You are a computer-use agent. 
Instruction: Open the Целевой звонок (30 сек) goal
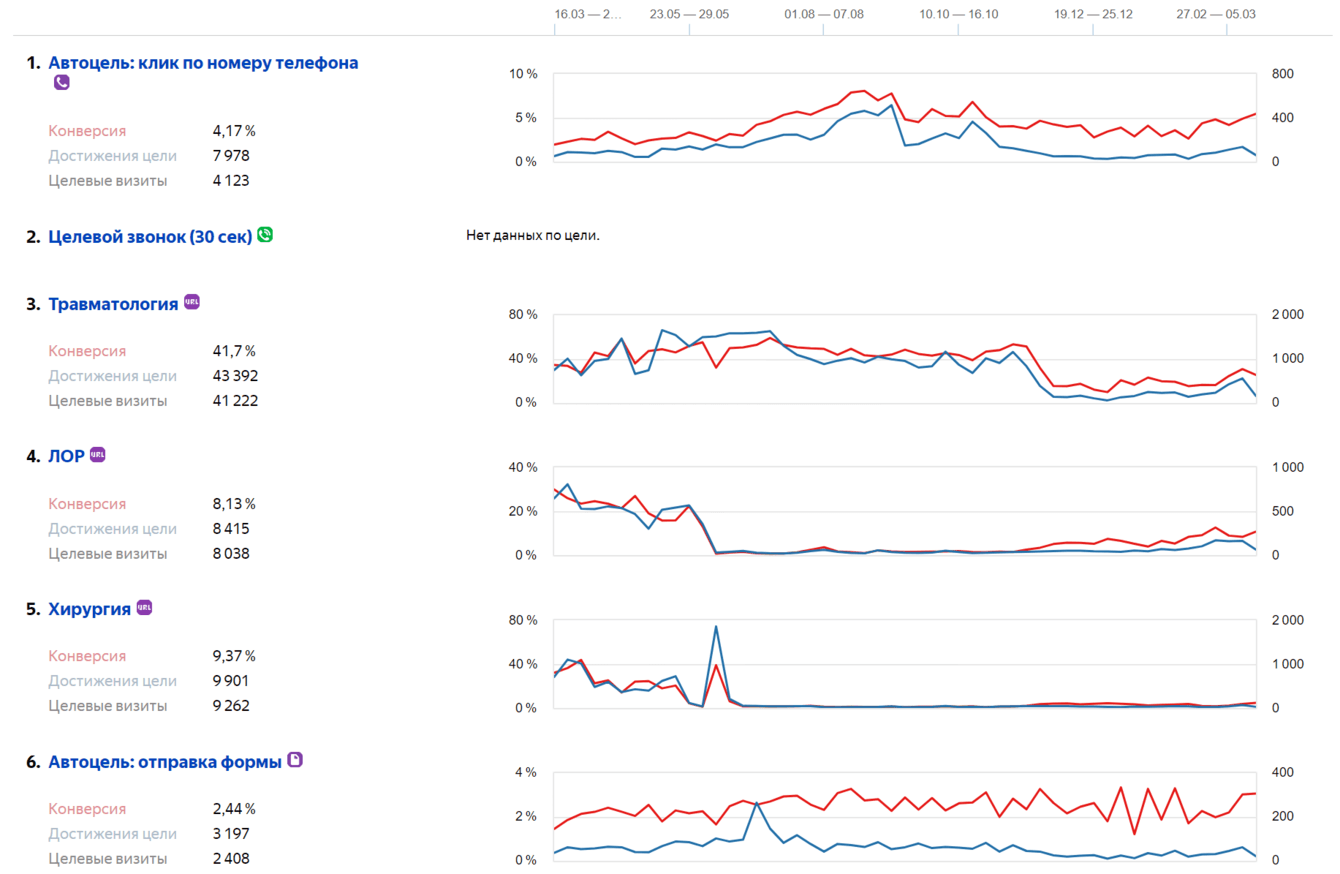click(150, 237)
